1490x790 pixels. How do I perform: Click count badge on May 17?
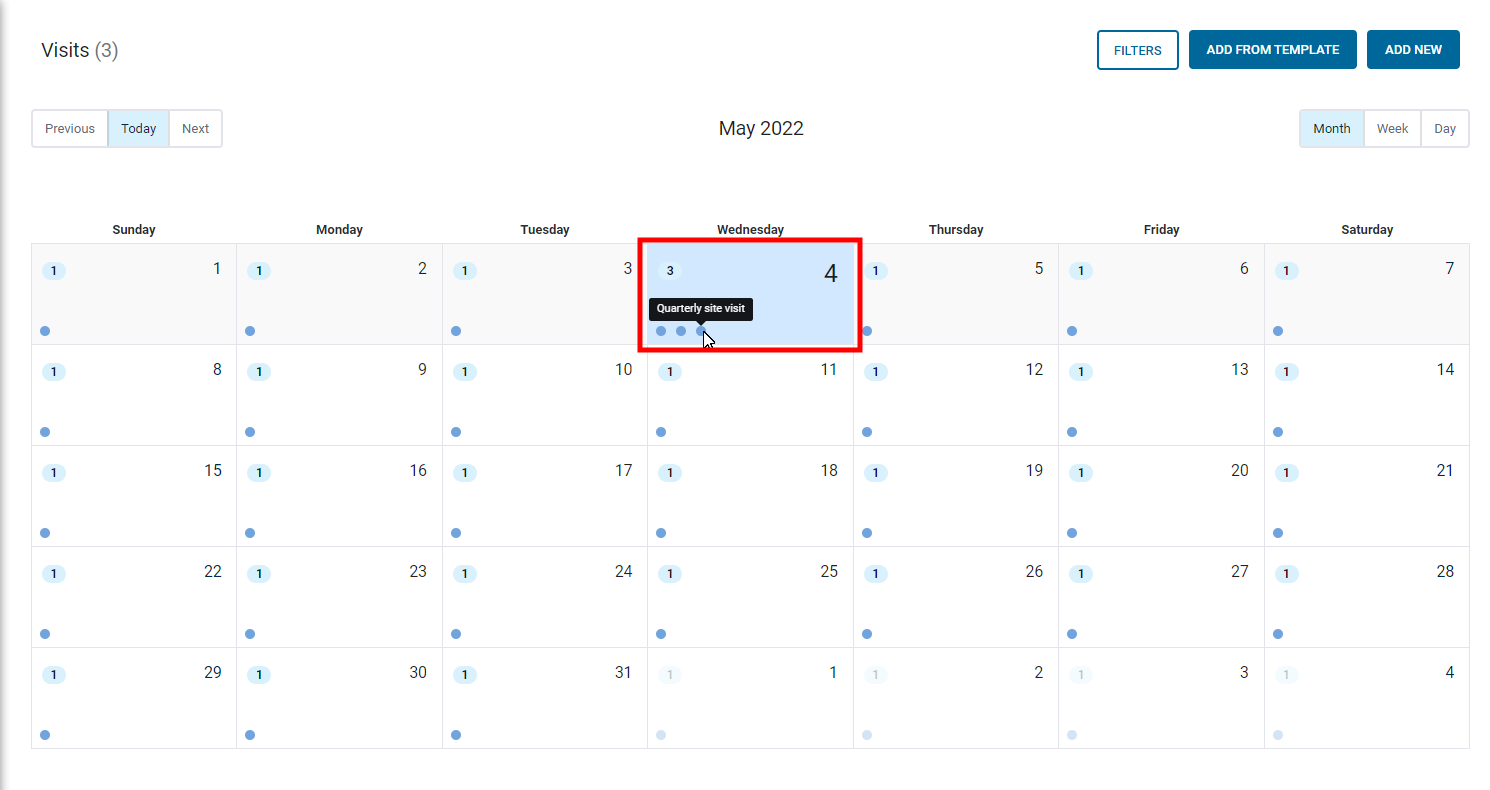(x=465, y=473)
